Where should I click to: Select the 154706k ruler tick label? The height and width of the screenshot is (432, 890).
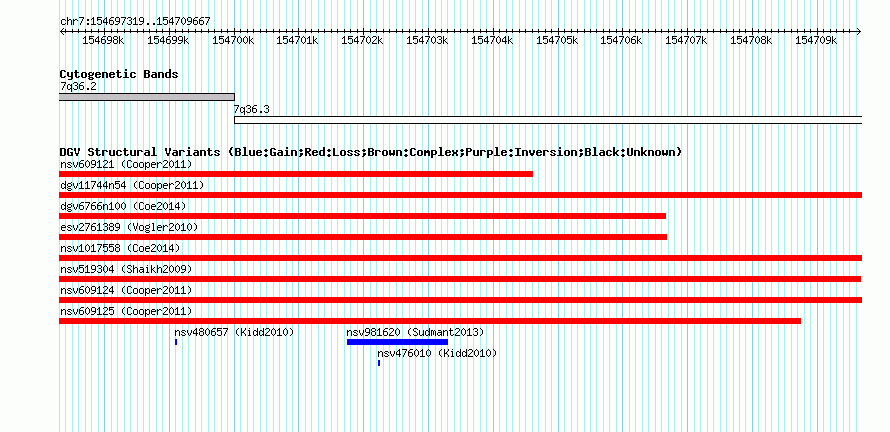(x=622, y=40)
